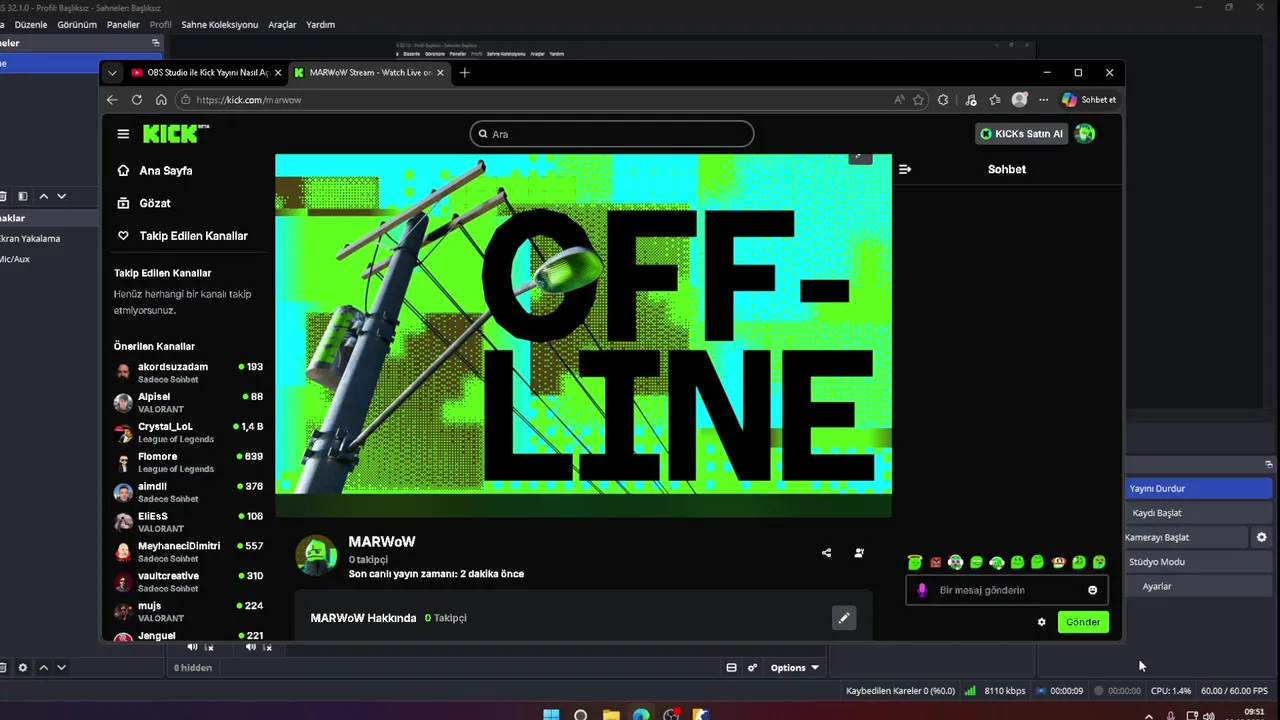Click Yayını Durdur button

[1198, 489]
